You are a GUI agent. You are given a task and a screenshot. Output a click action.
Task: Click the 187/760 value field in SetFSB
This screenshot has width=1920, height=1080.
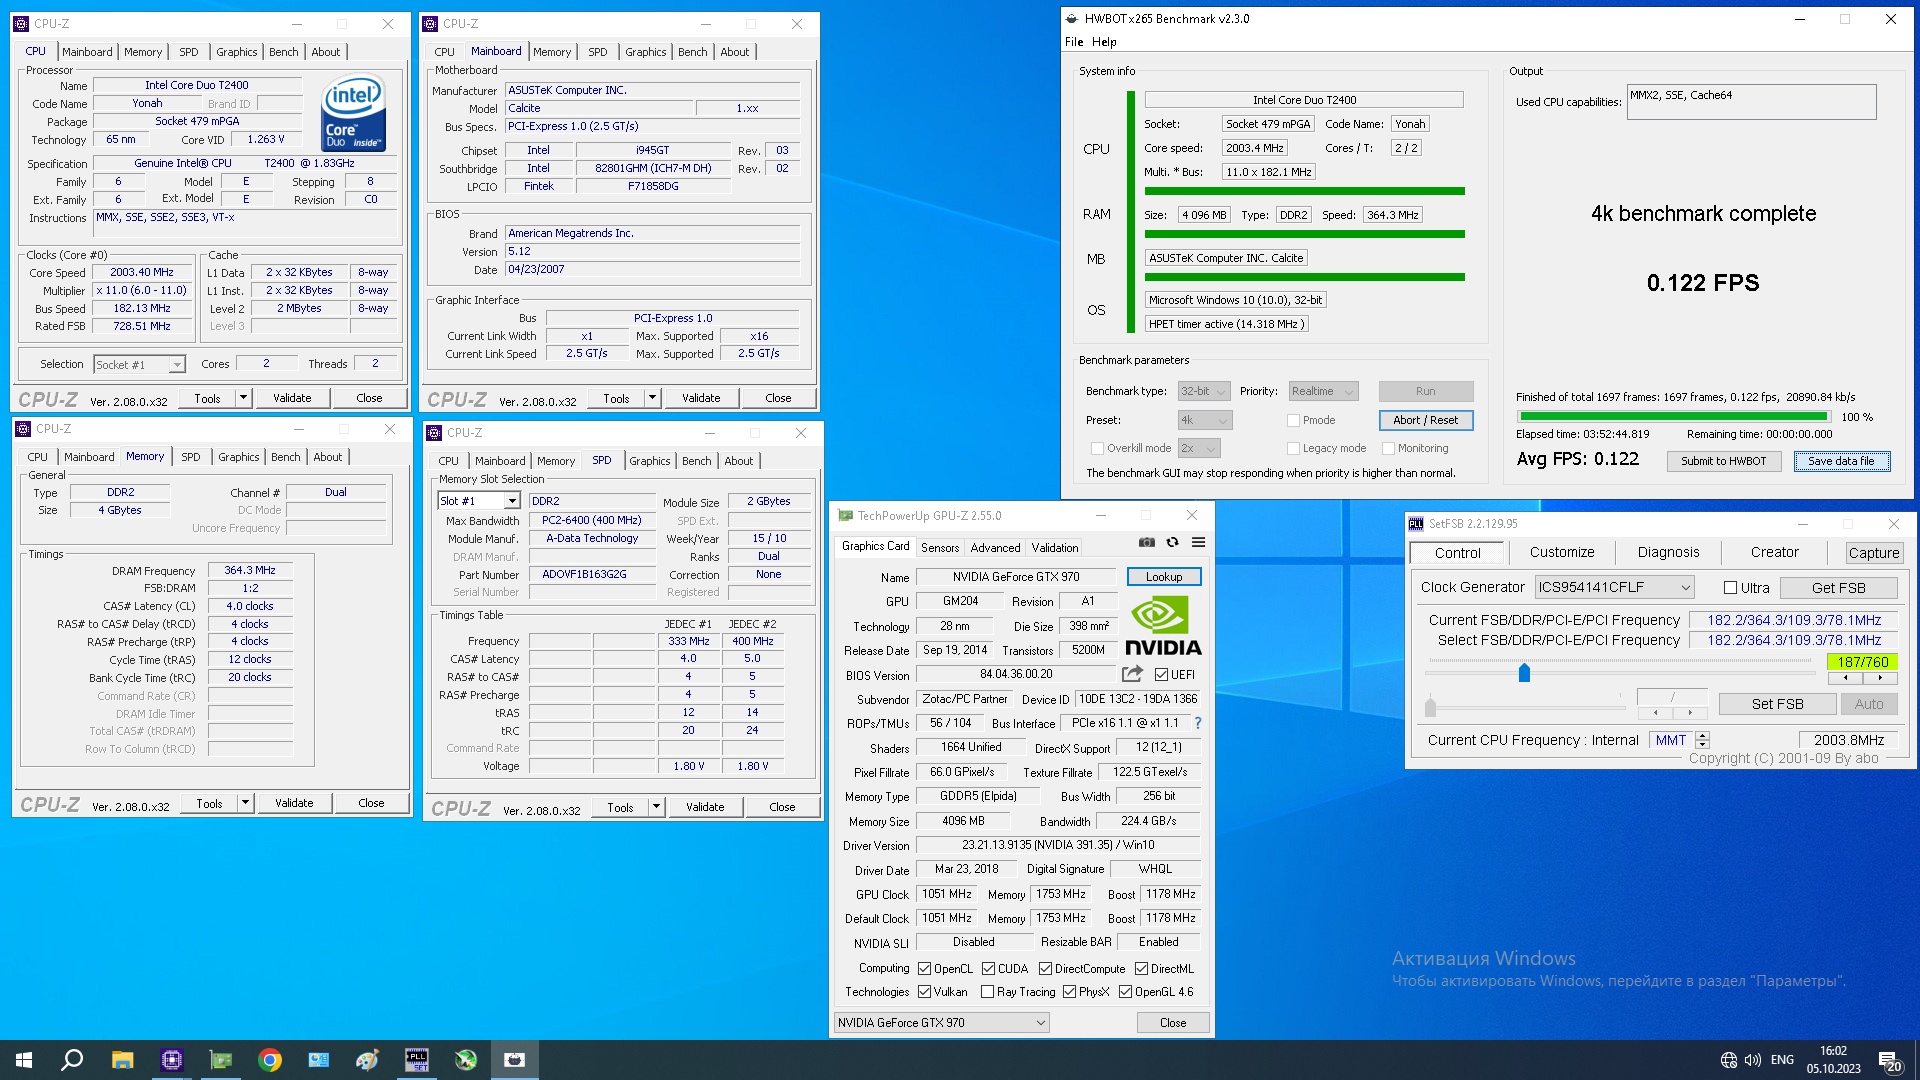pyautogui.click(x=1862, y=662)
